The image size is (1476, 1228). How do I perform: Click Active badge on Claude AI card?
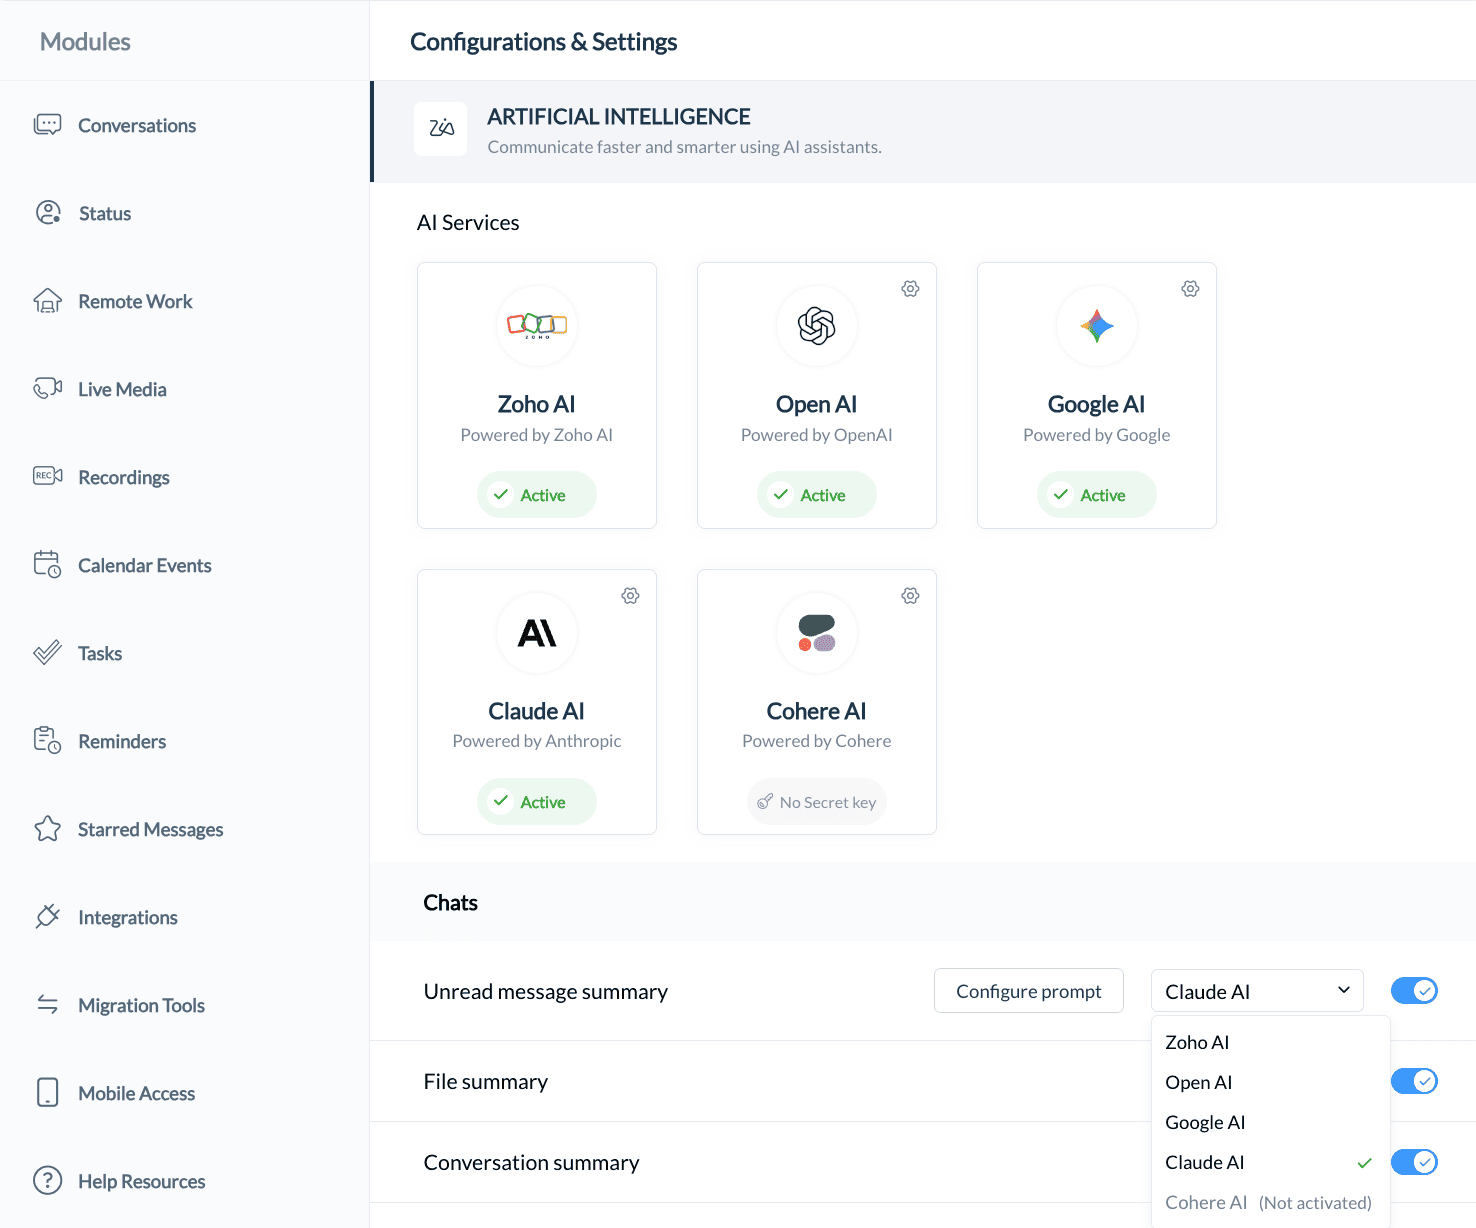tap(537, 802)
